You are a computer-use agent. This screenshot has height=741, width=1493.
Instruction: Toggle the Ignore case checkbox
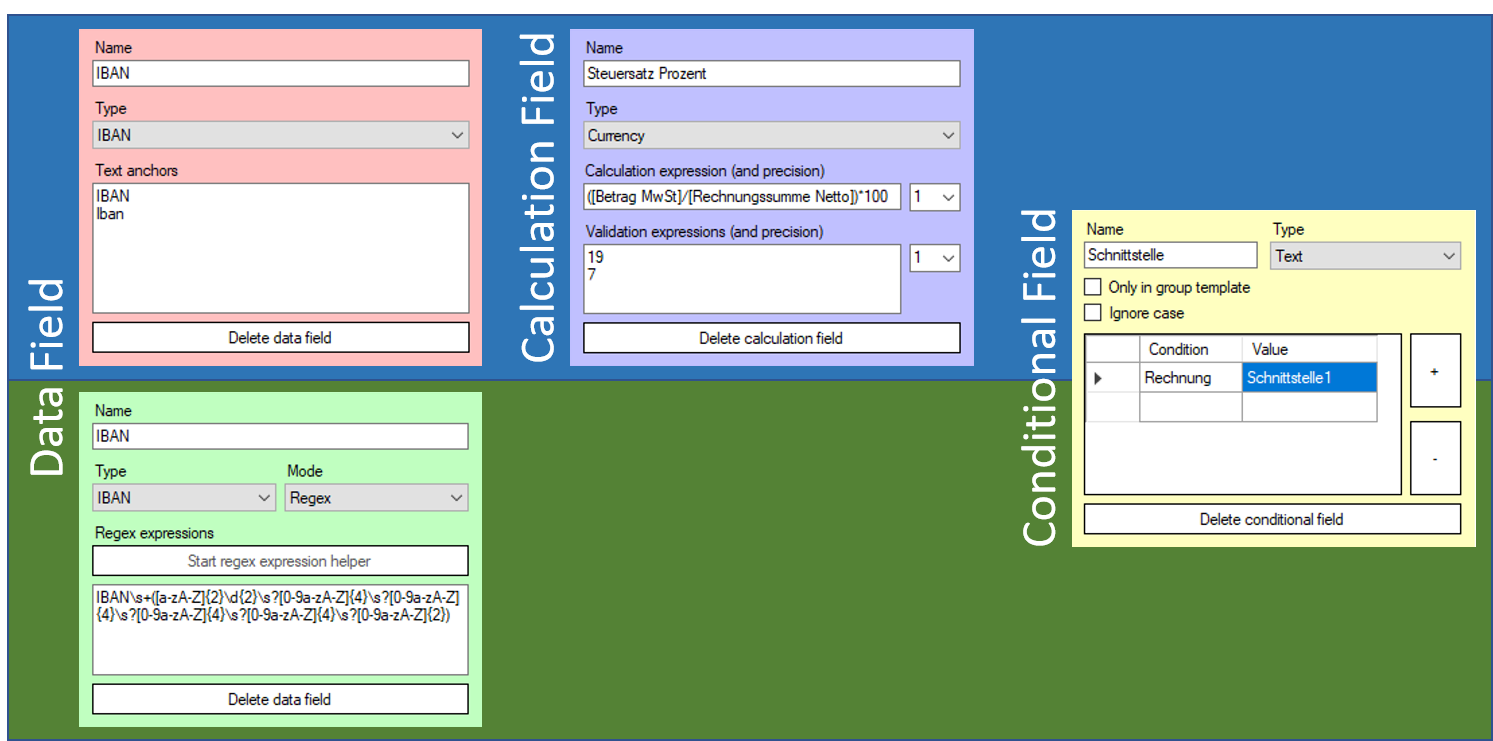1093,313
